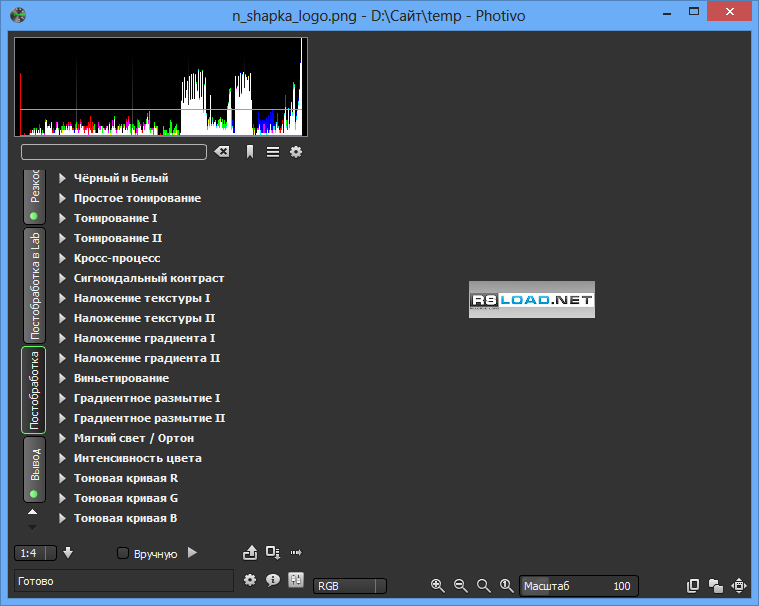The width and height of the screenshot is (759, 606).
Task: Click the gray down arrow under tabs
Action: 32,527
